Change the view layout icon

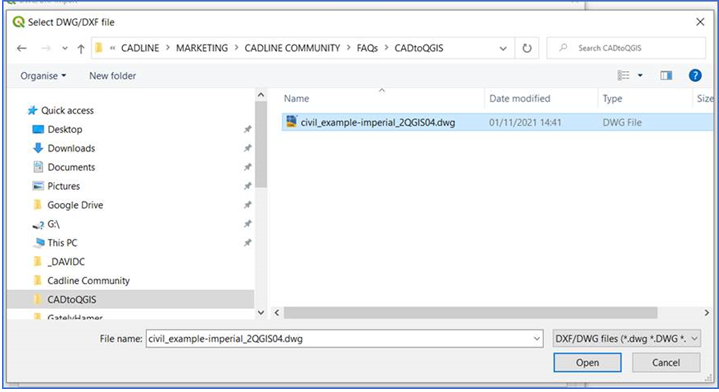pos(623,75)
